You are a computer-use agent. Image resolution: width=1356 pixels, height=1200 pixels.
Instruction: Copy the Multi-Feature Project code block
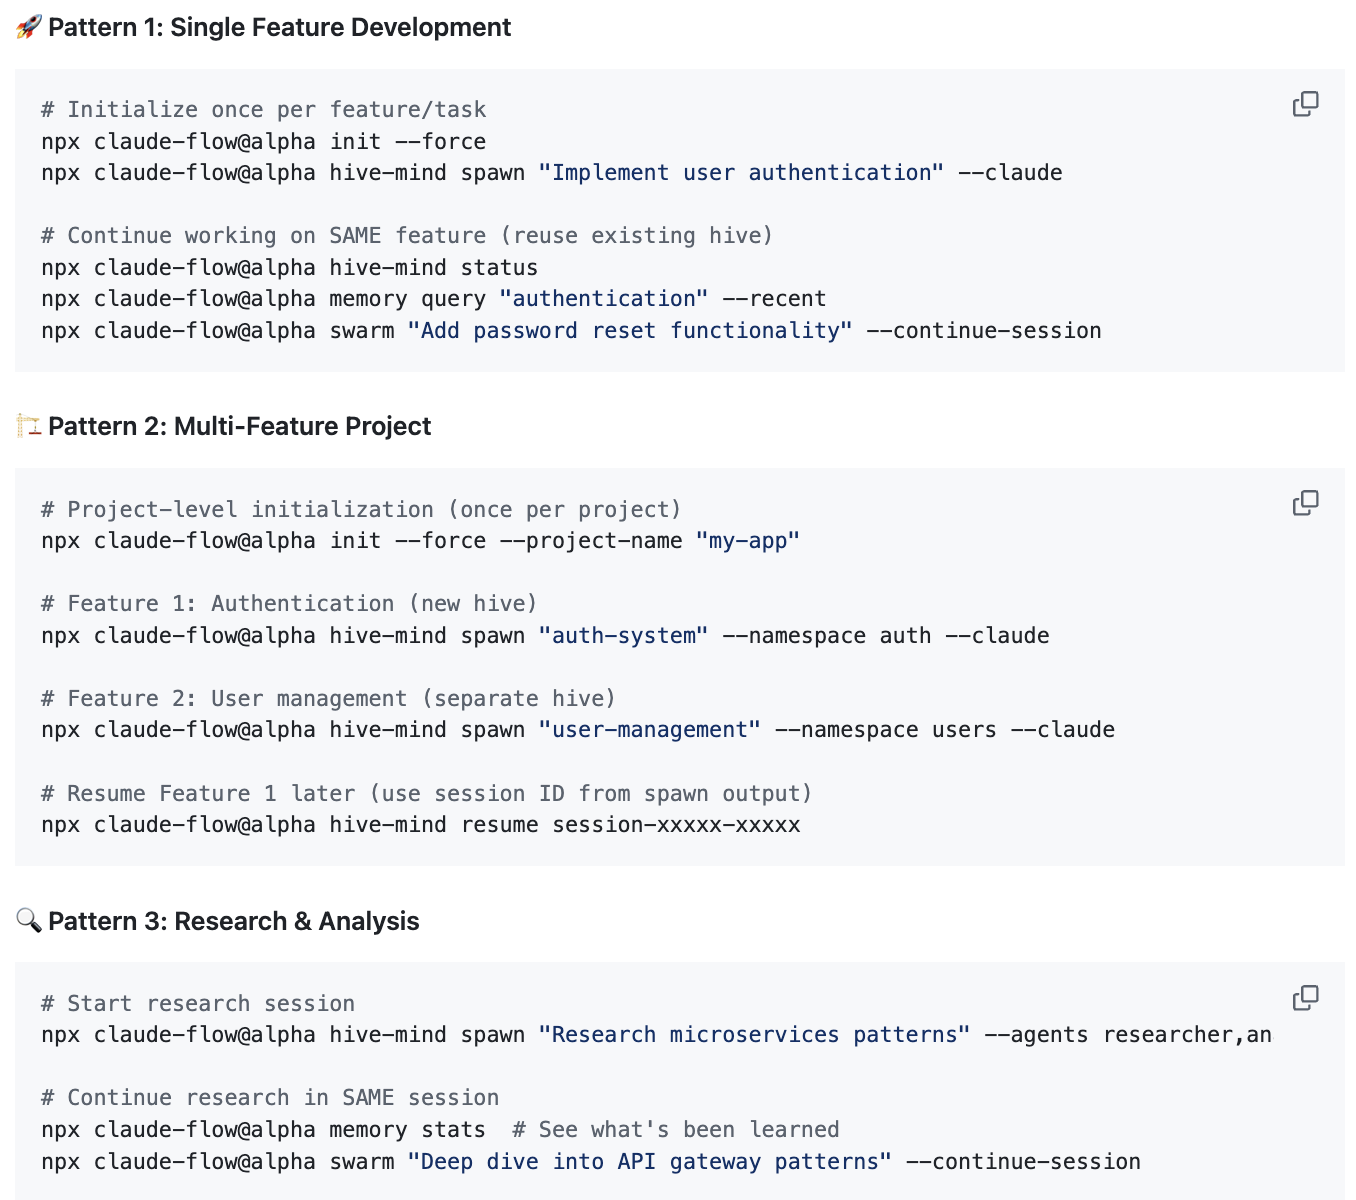tap(1305, 503)
